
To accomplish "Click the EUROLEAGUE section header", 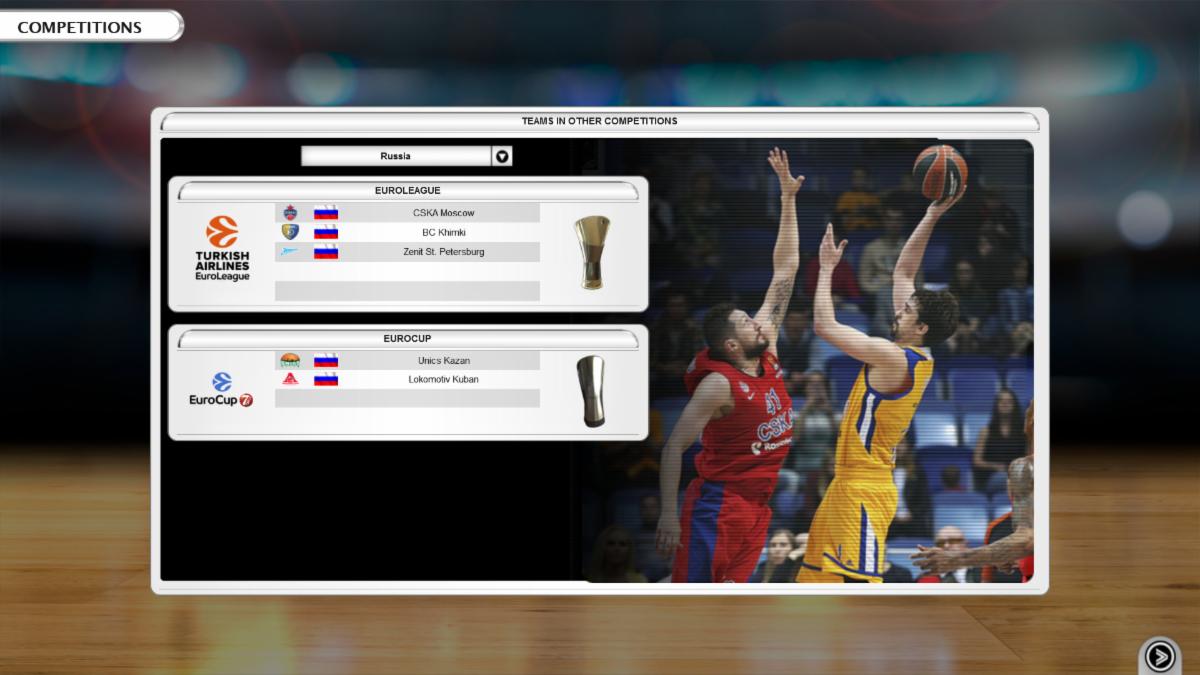I will coord(408,190).
